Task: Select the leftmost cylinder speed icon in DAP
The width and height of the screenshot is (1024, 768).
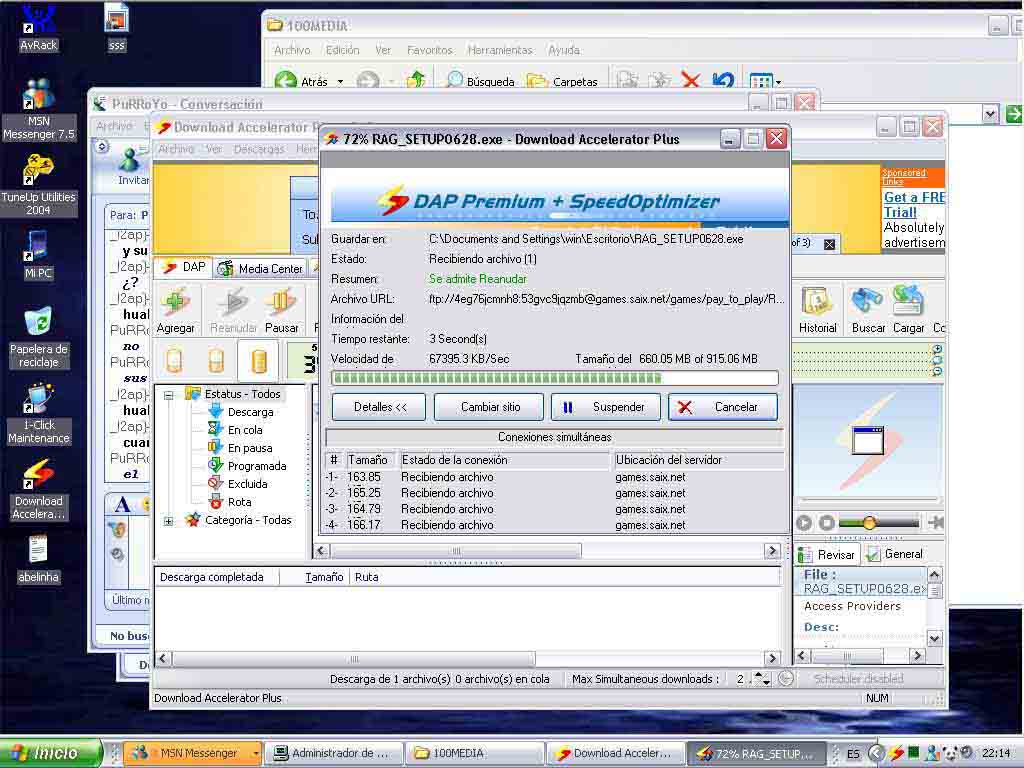Action: tap(174, 360)
